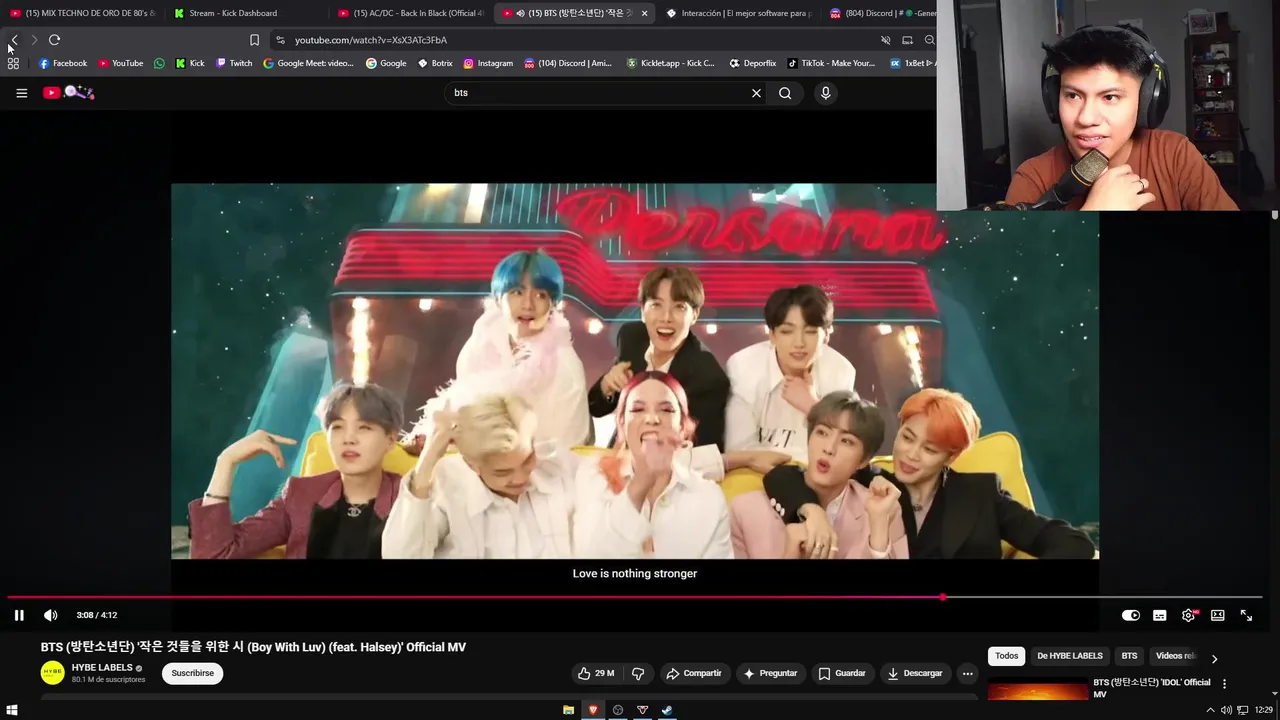Open more actions three-dot menu

[x=967, y=673]
